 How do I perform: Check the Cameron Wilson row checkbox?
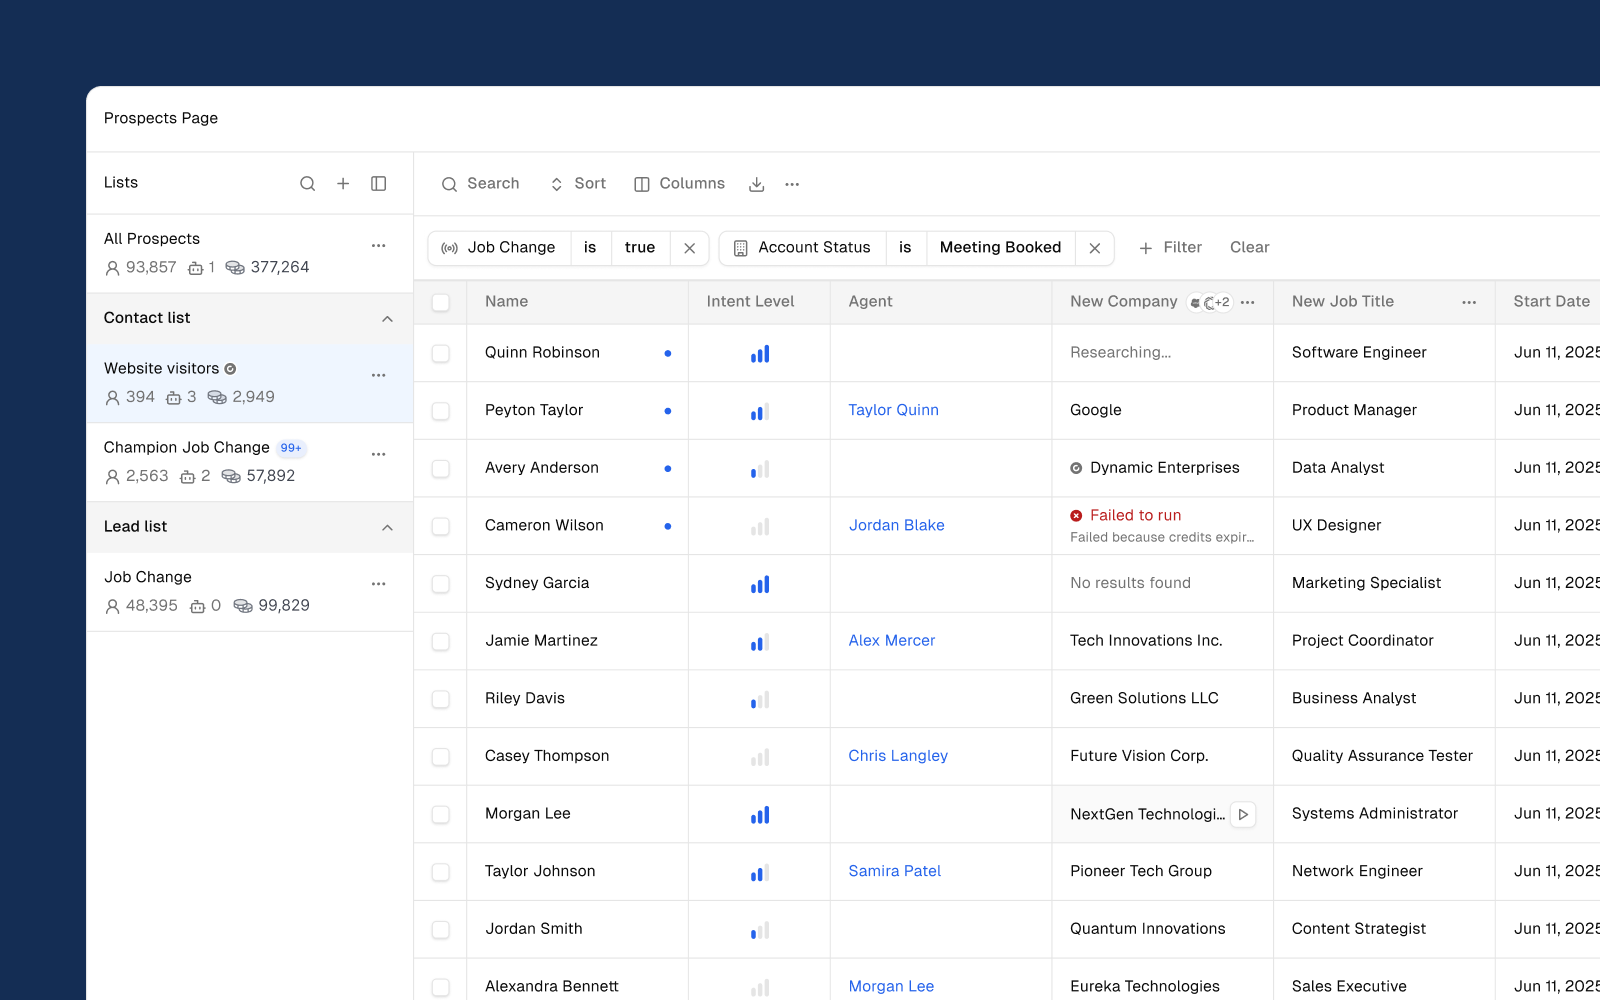click(440, 526)
